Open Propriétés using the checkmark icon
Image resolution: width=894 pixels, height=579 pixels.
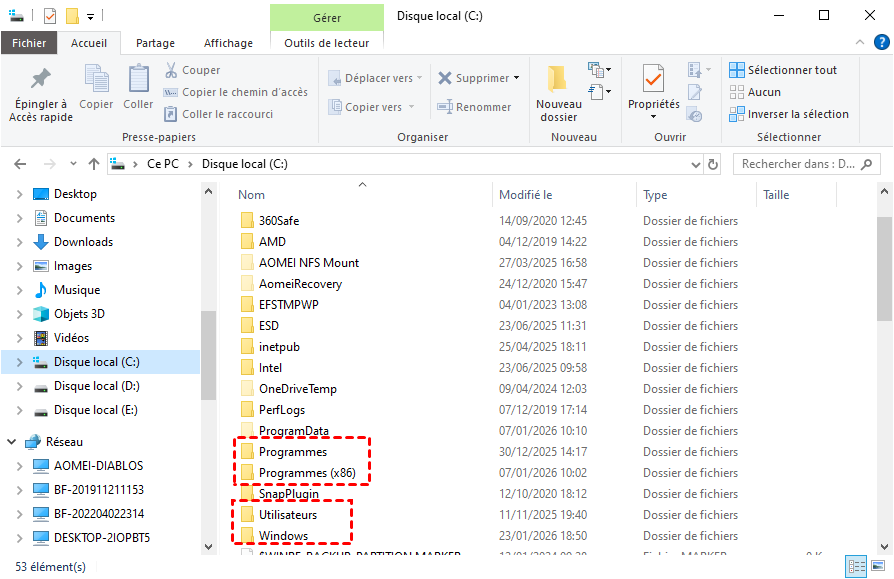click(653, 80)
